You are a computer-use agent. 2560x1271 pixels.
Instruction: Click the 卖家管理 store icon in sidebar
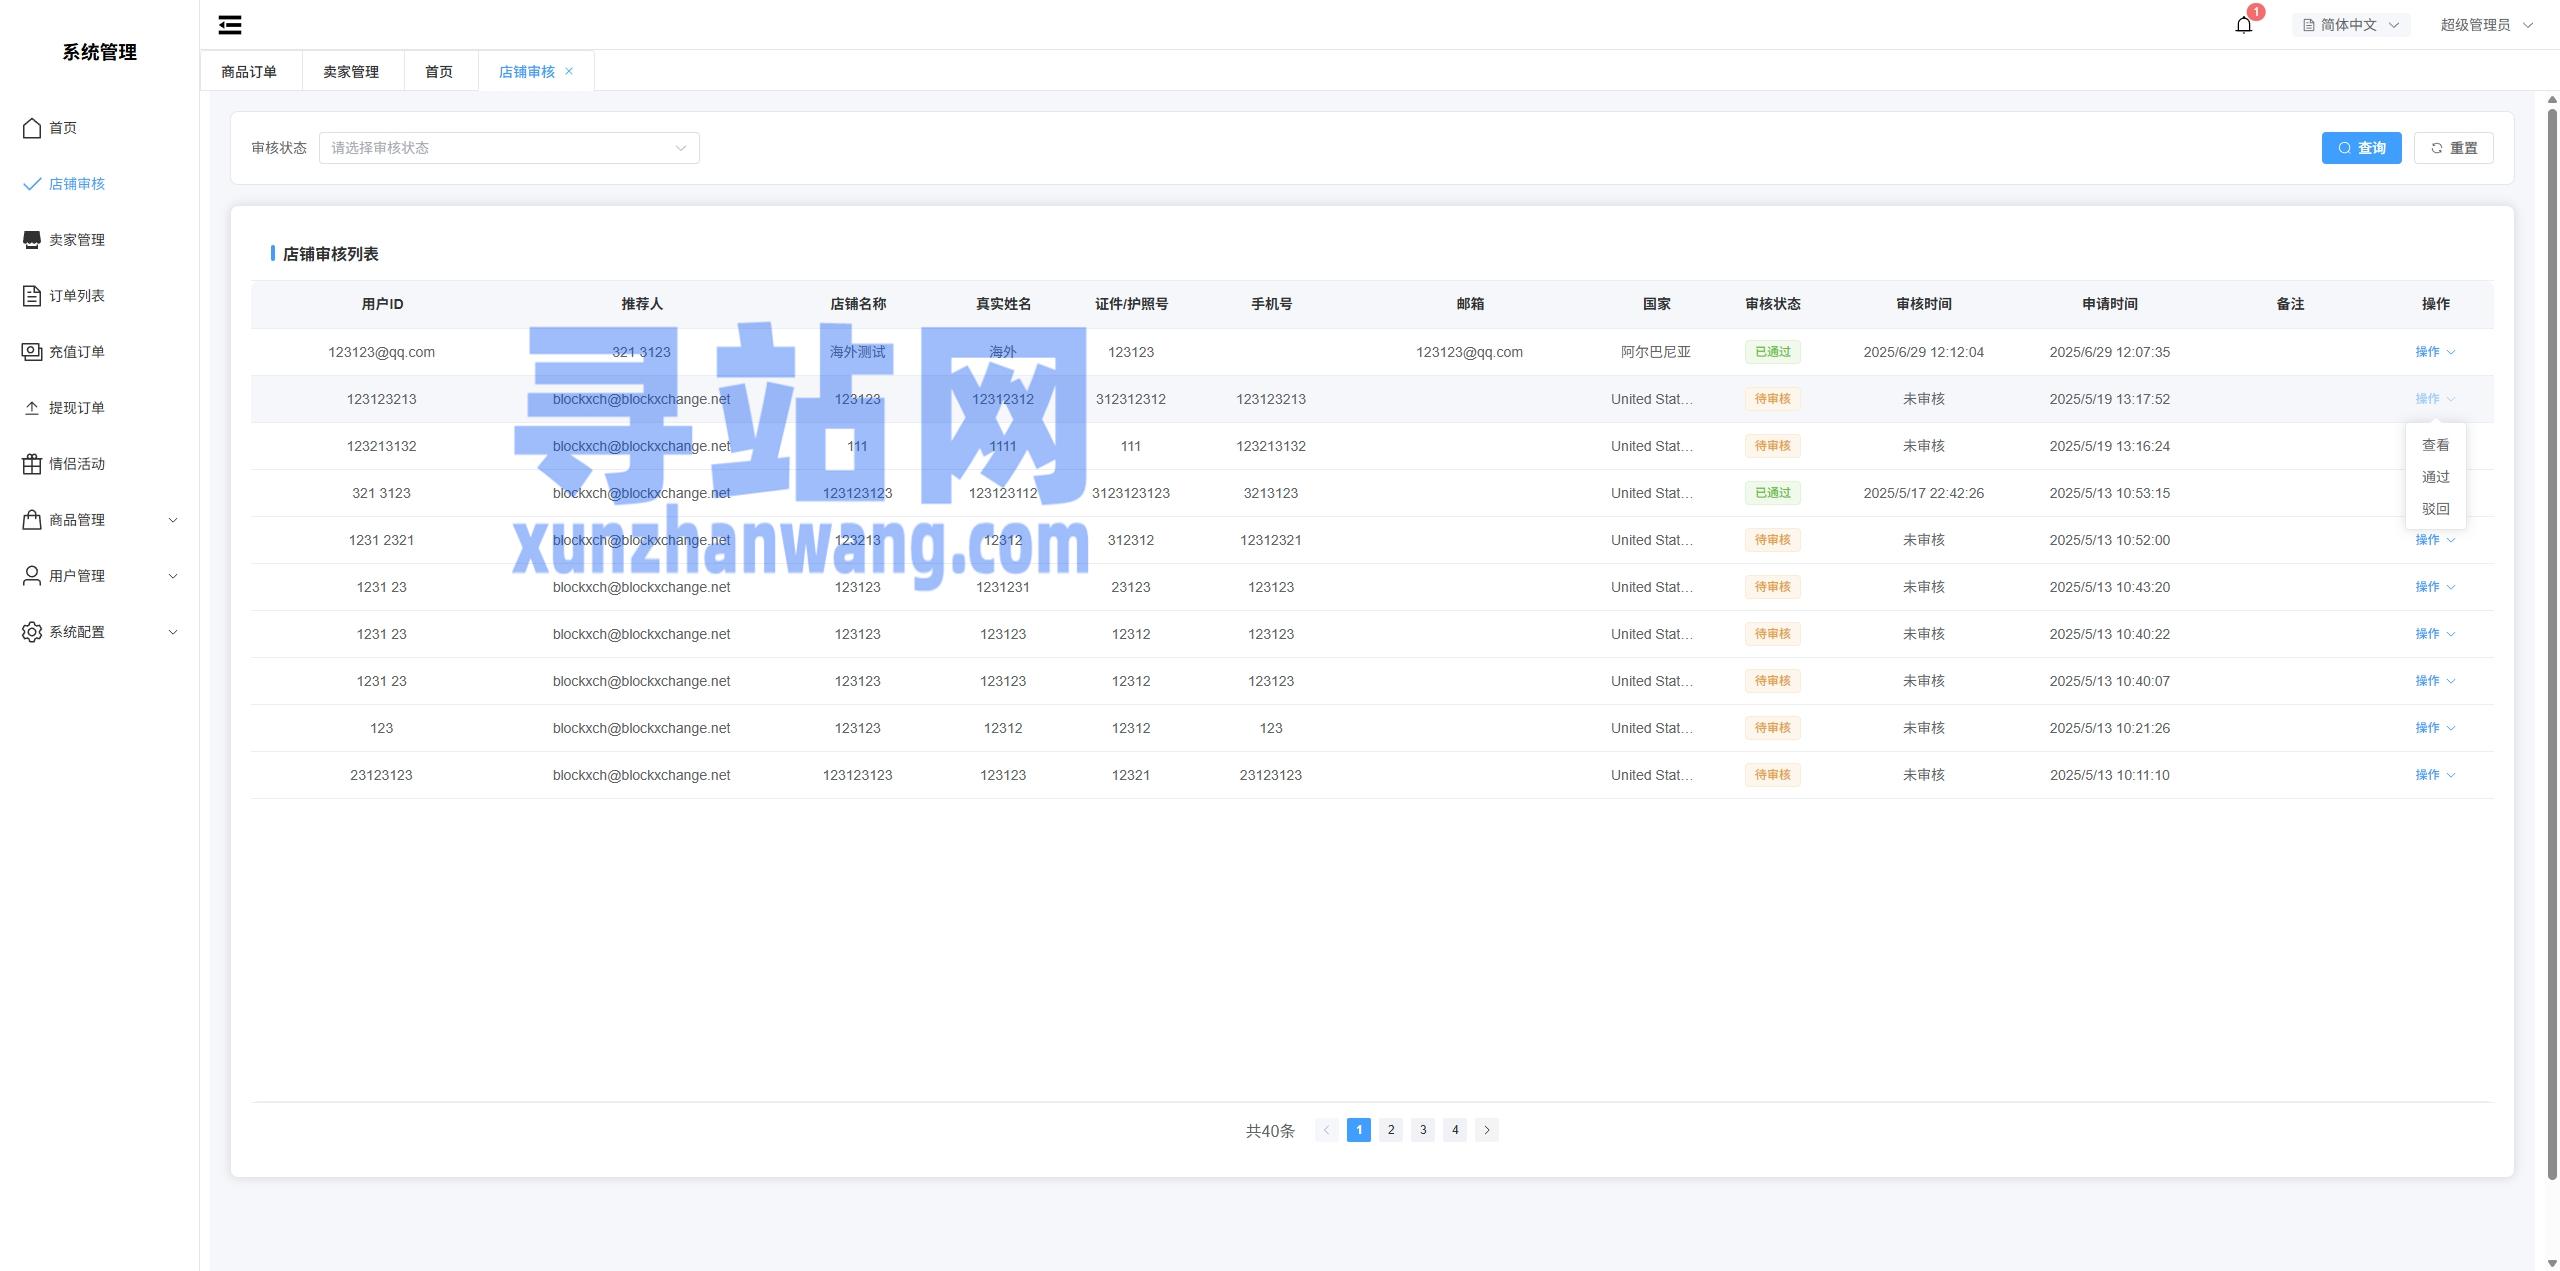[32, 240]
